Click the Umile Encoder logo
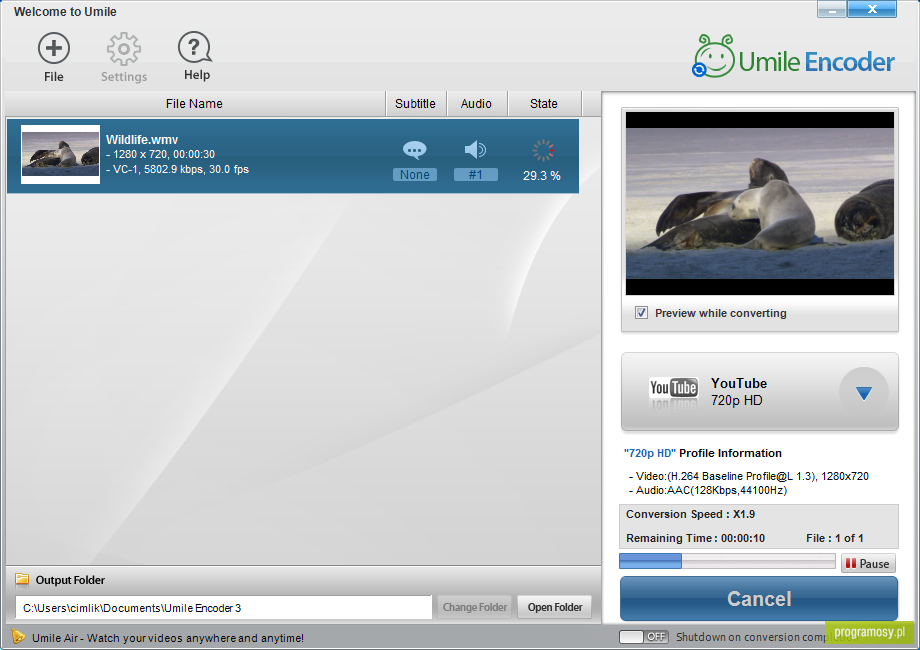920x650 pixels. click(794, 57)
